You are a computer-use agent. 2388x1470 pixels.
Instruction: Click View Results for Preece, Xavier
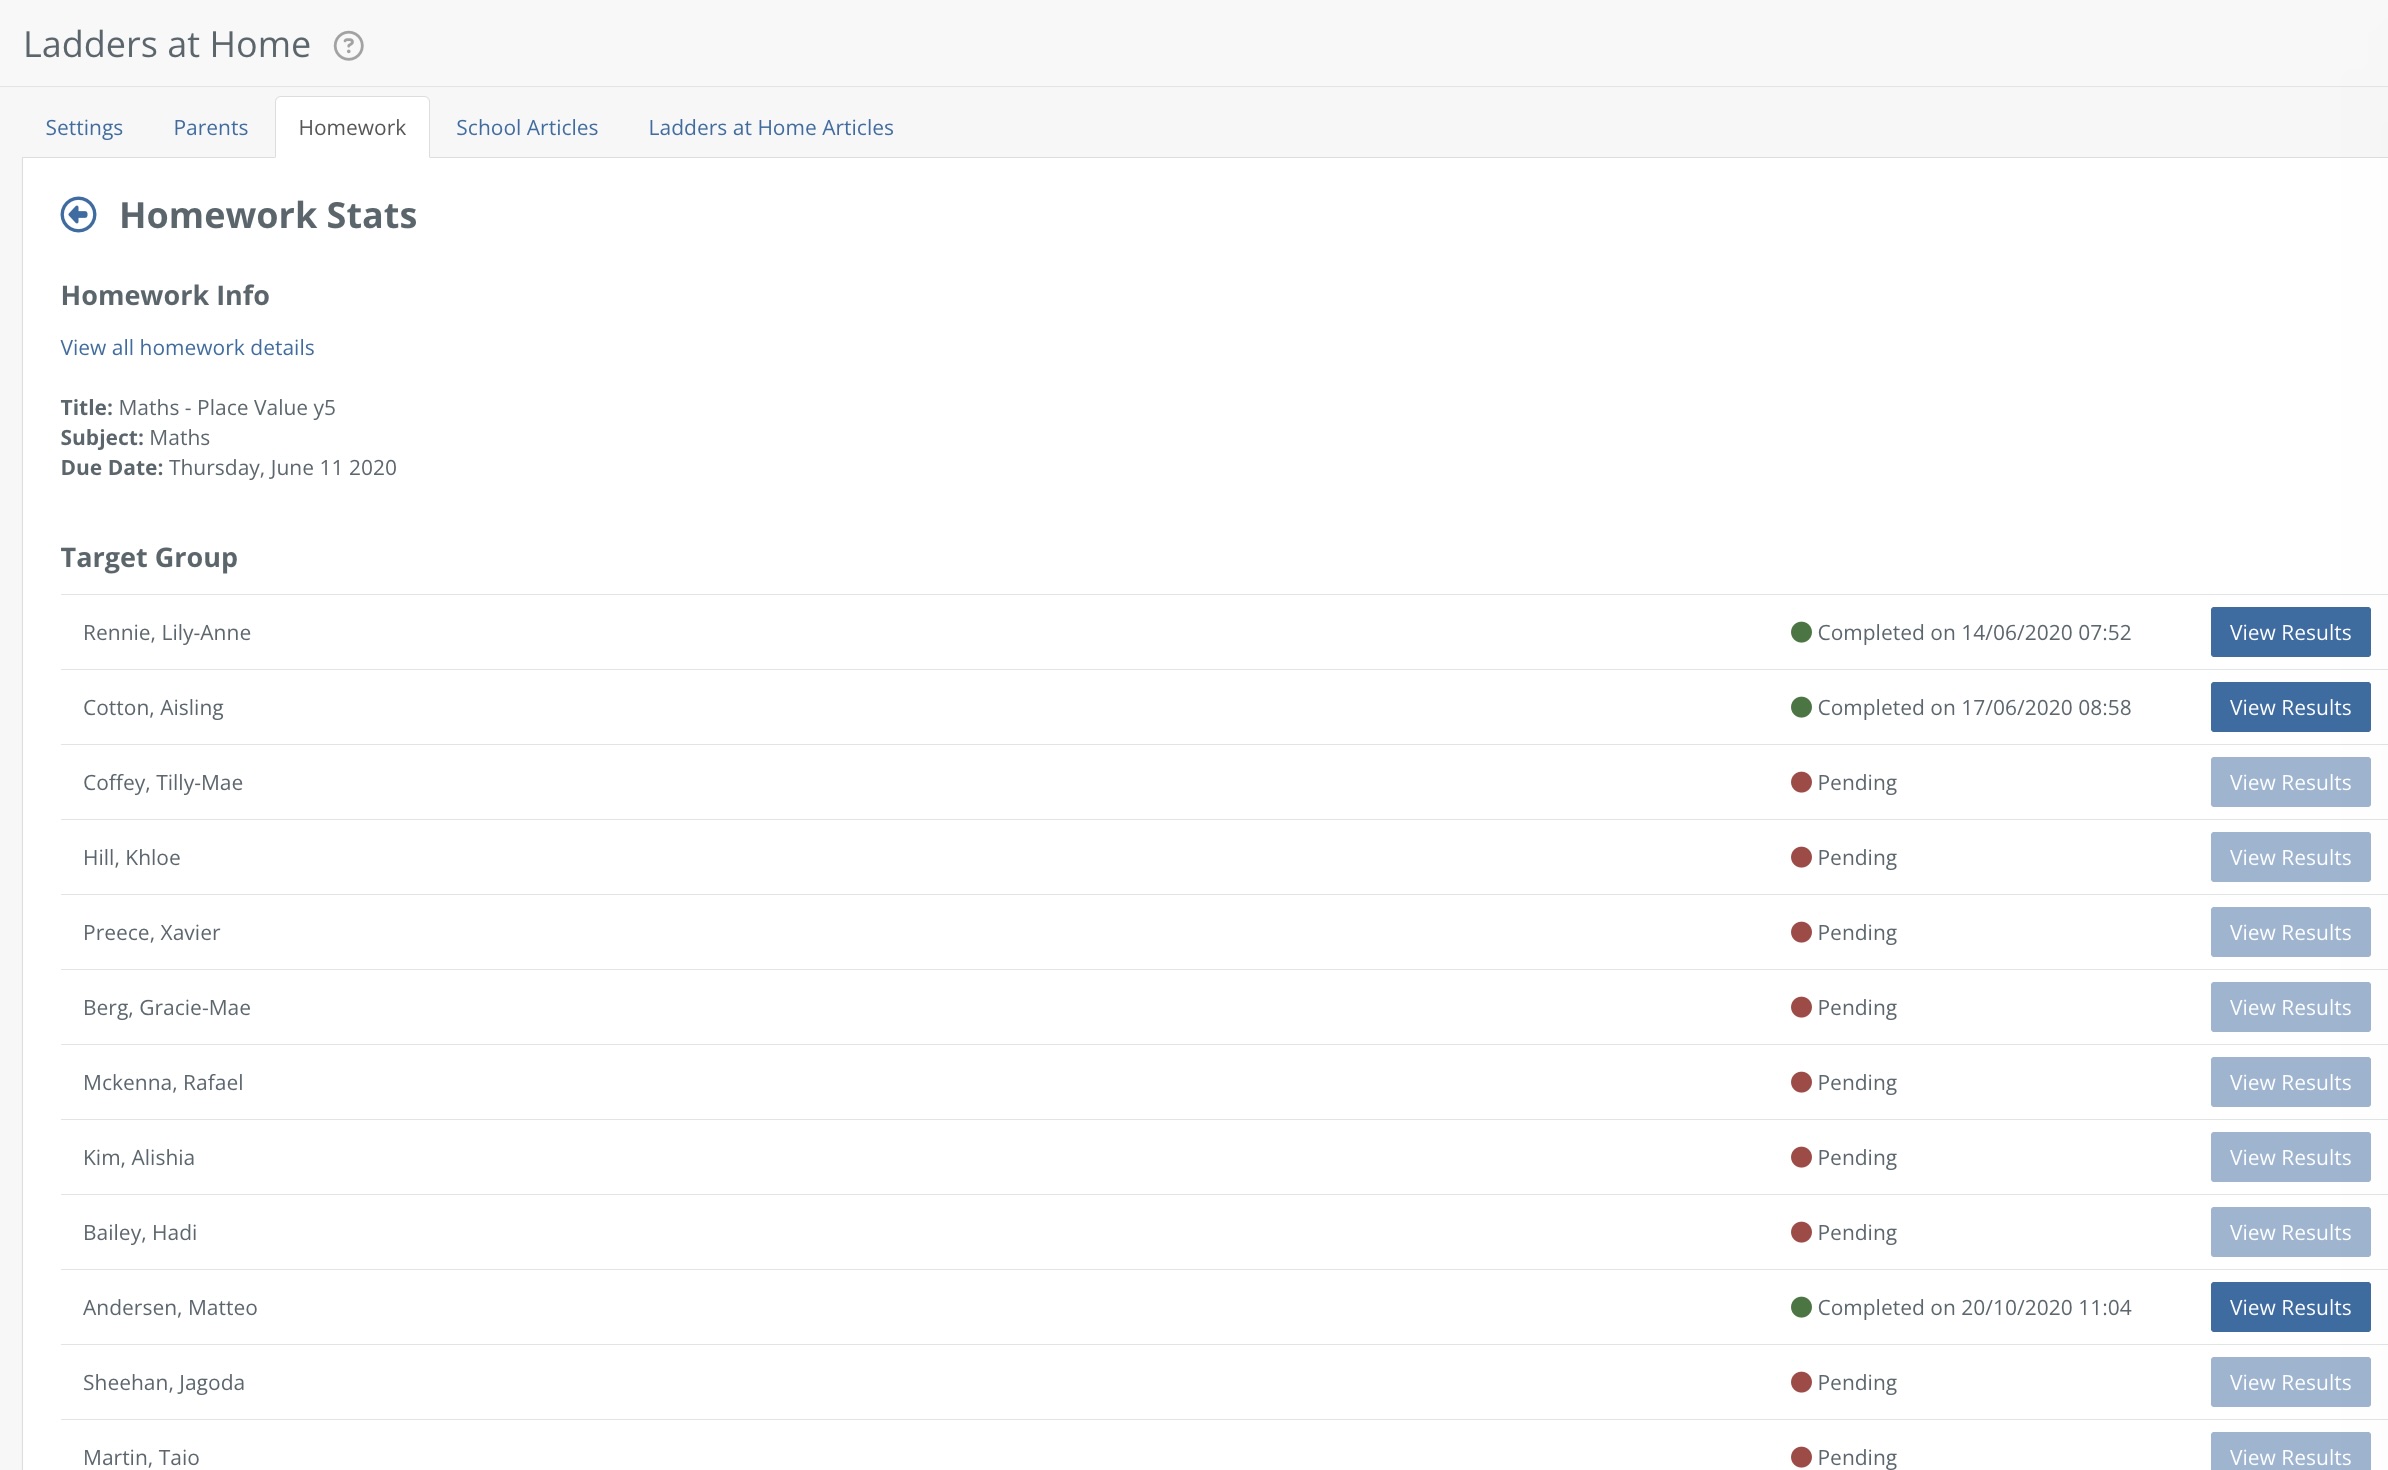[x=2289, y=932]
